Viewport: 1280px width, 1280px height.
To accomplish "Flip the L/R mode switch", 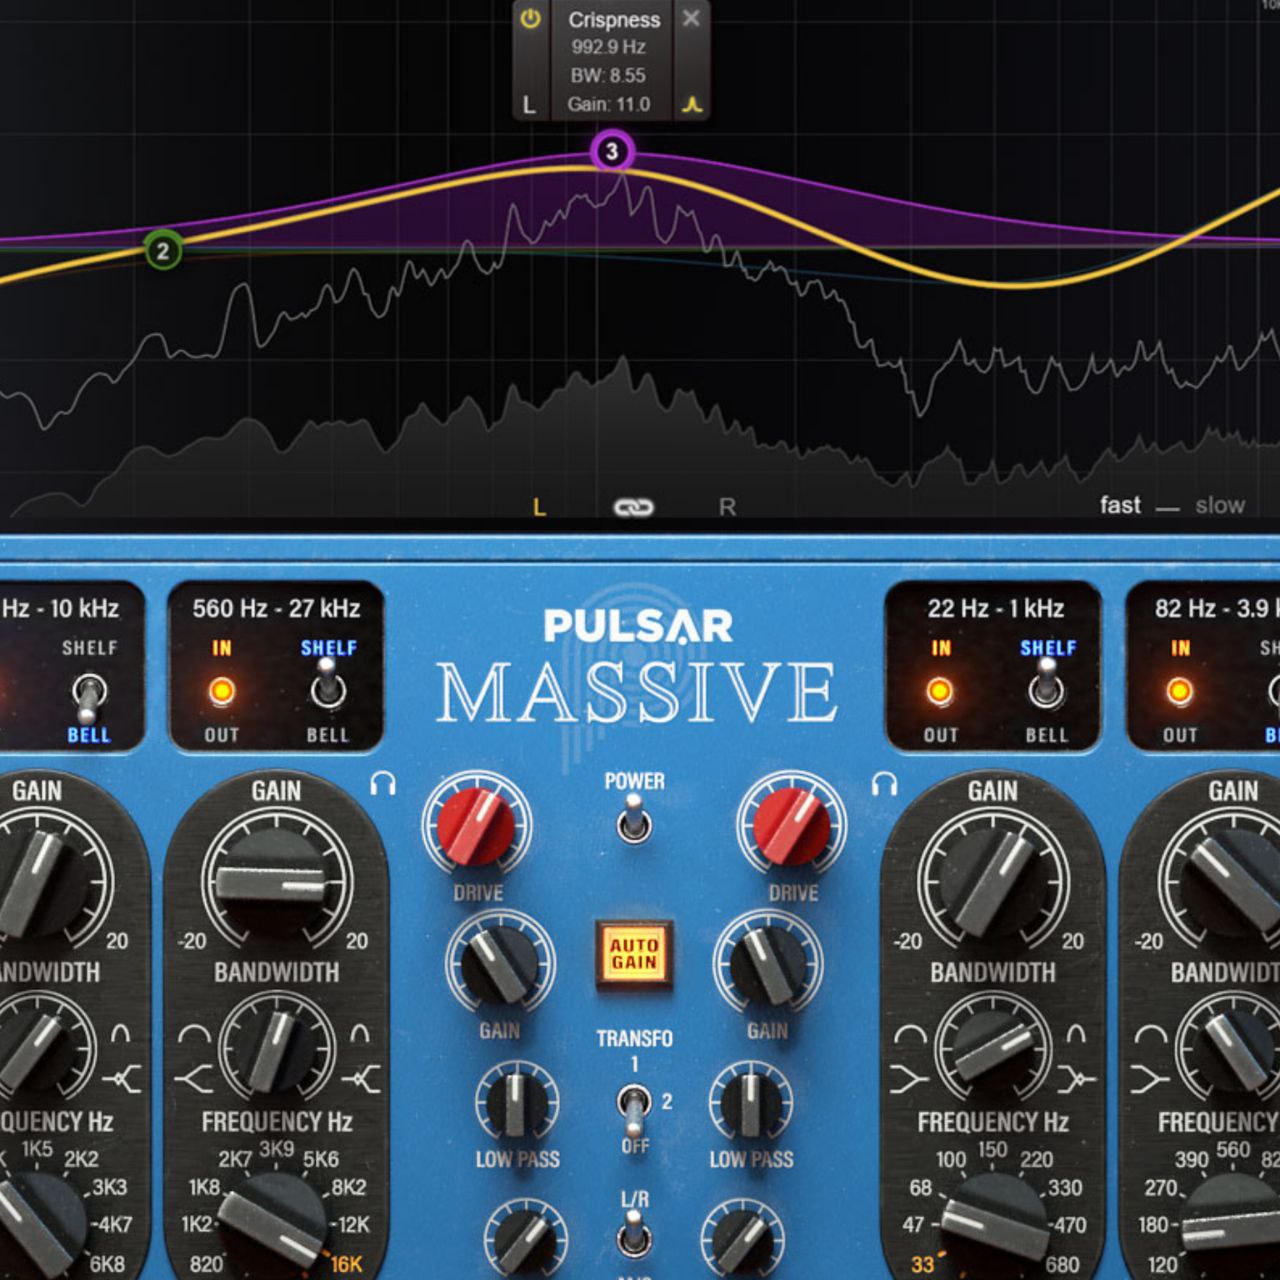I will point(633,1234).
